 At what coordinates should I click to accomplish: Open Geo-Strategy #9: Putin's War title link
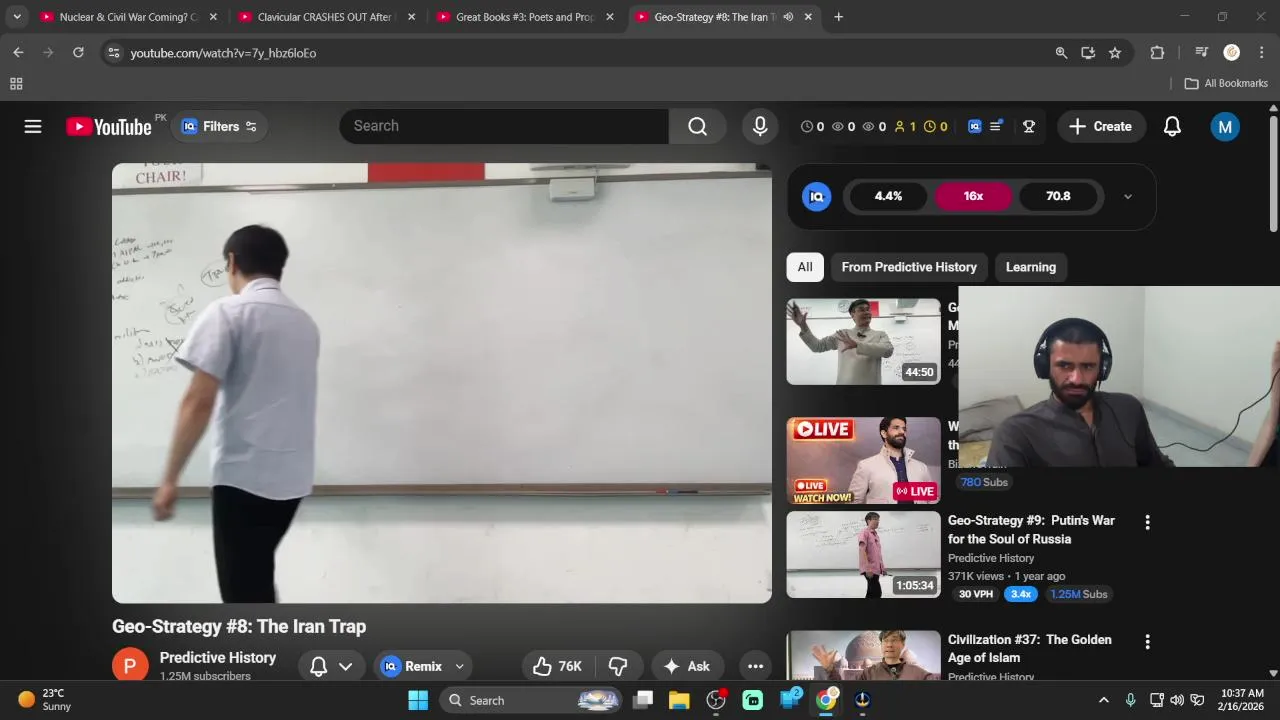click(x=1031, y=530)
